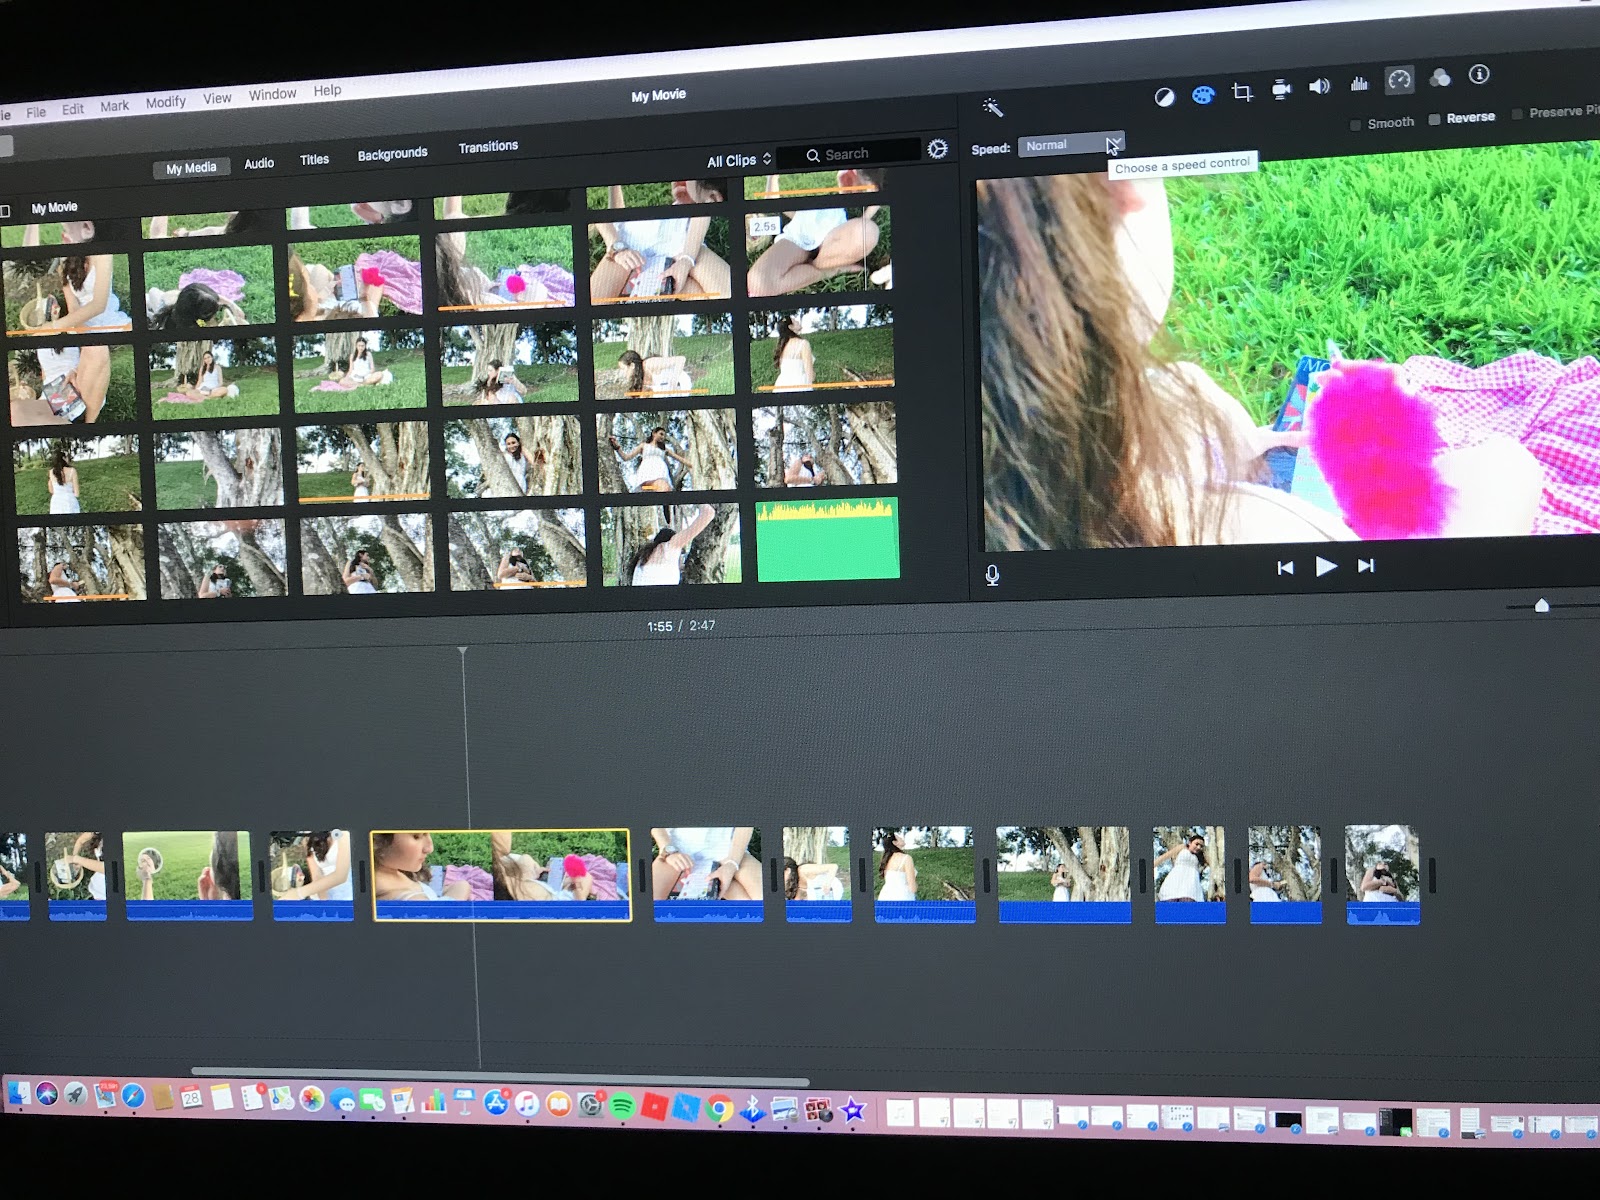Viewport: 1600px width, 1200px height.
Task: Open the color balance tool
Action: 1164,97
